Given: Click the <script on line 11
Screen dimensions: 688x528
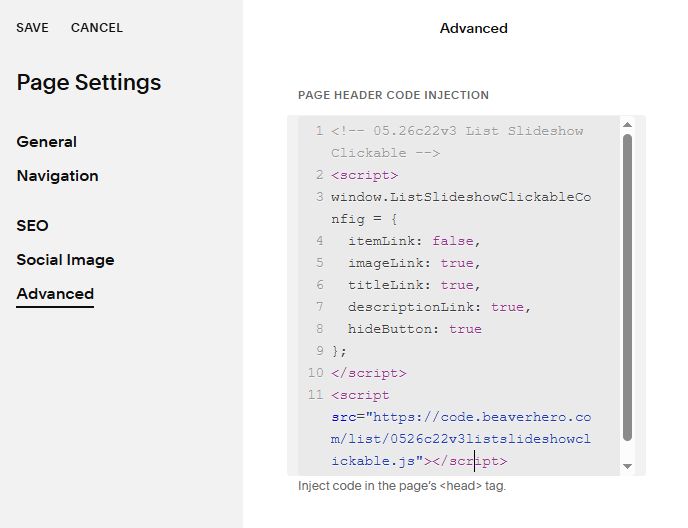Looking at the screenshot, I should (360, 395).
